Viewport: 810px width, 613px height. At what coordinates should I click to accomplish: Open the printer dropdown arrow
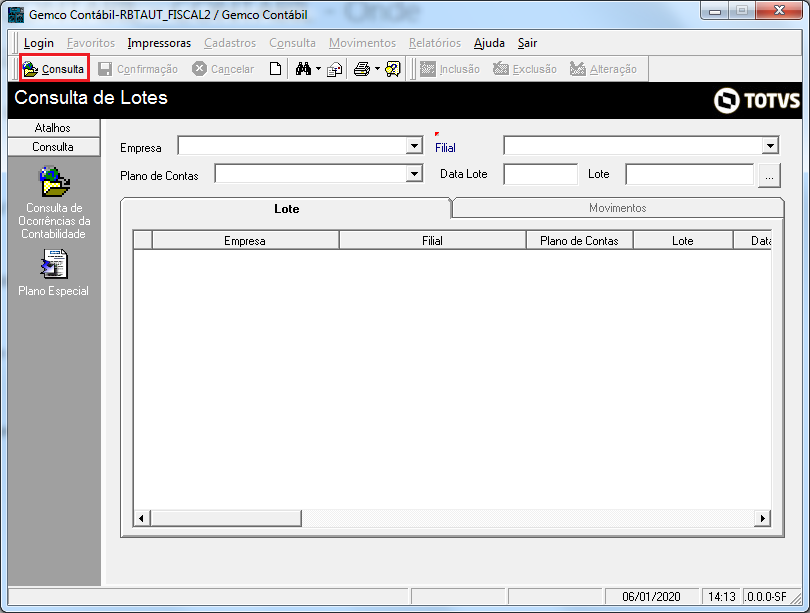pos(377,69)
